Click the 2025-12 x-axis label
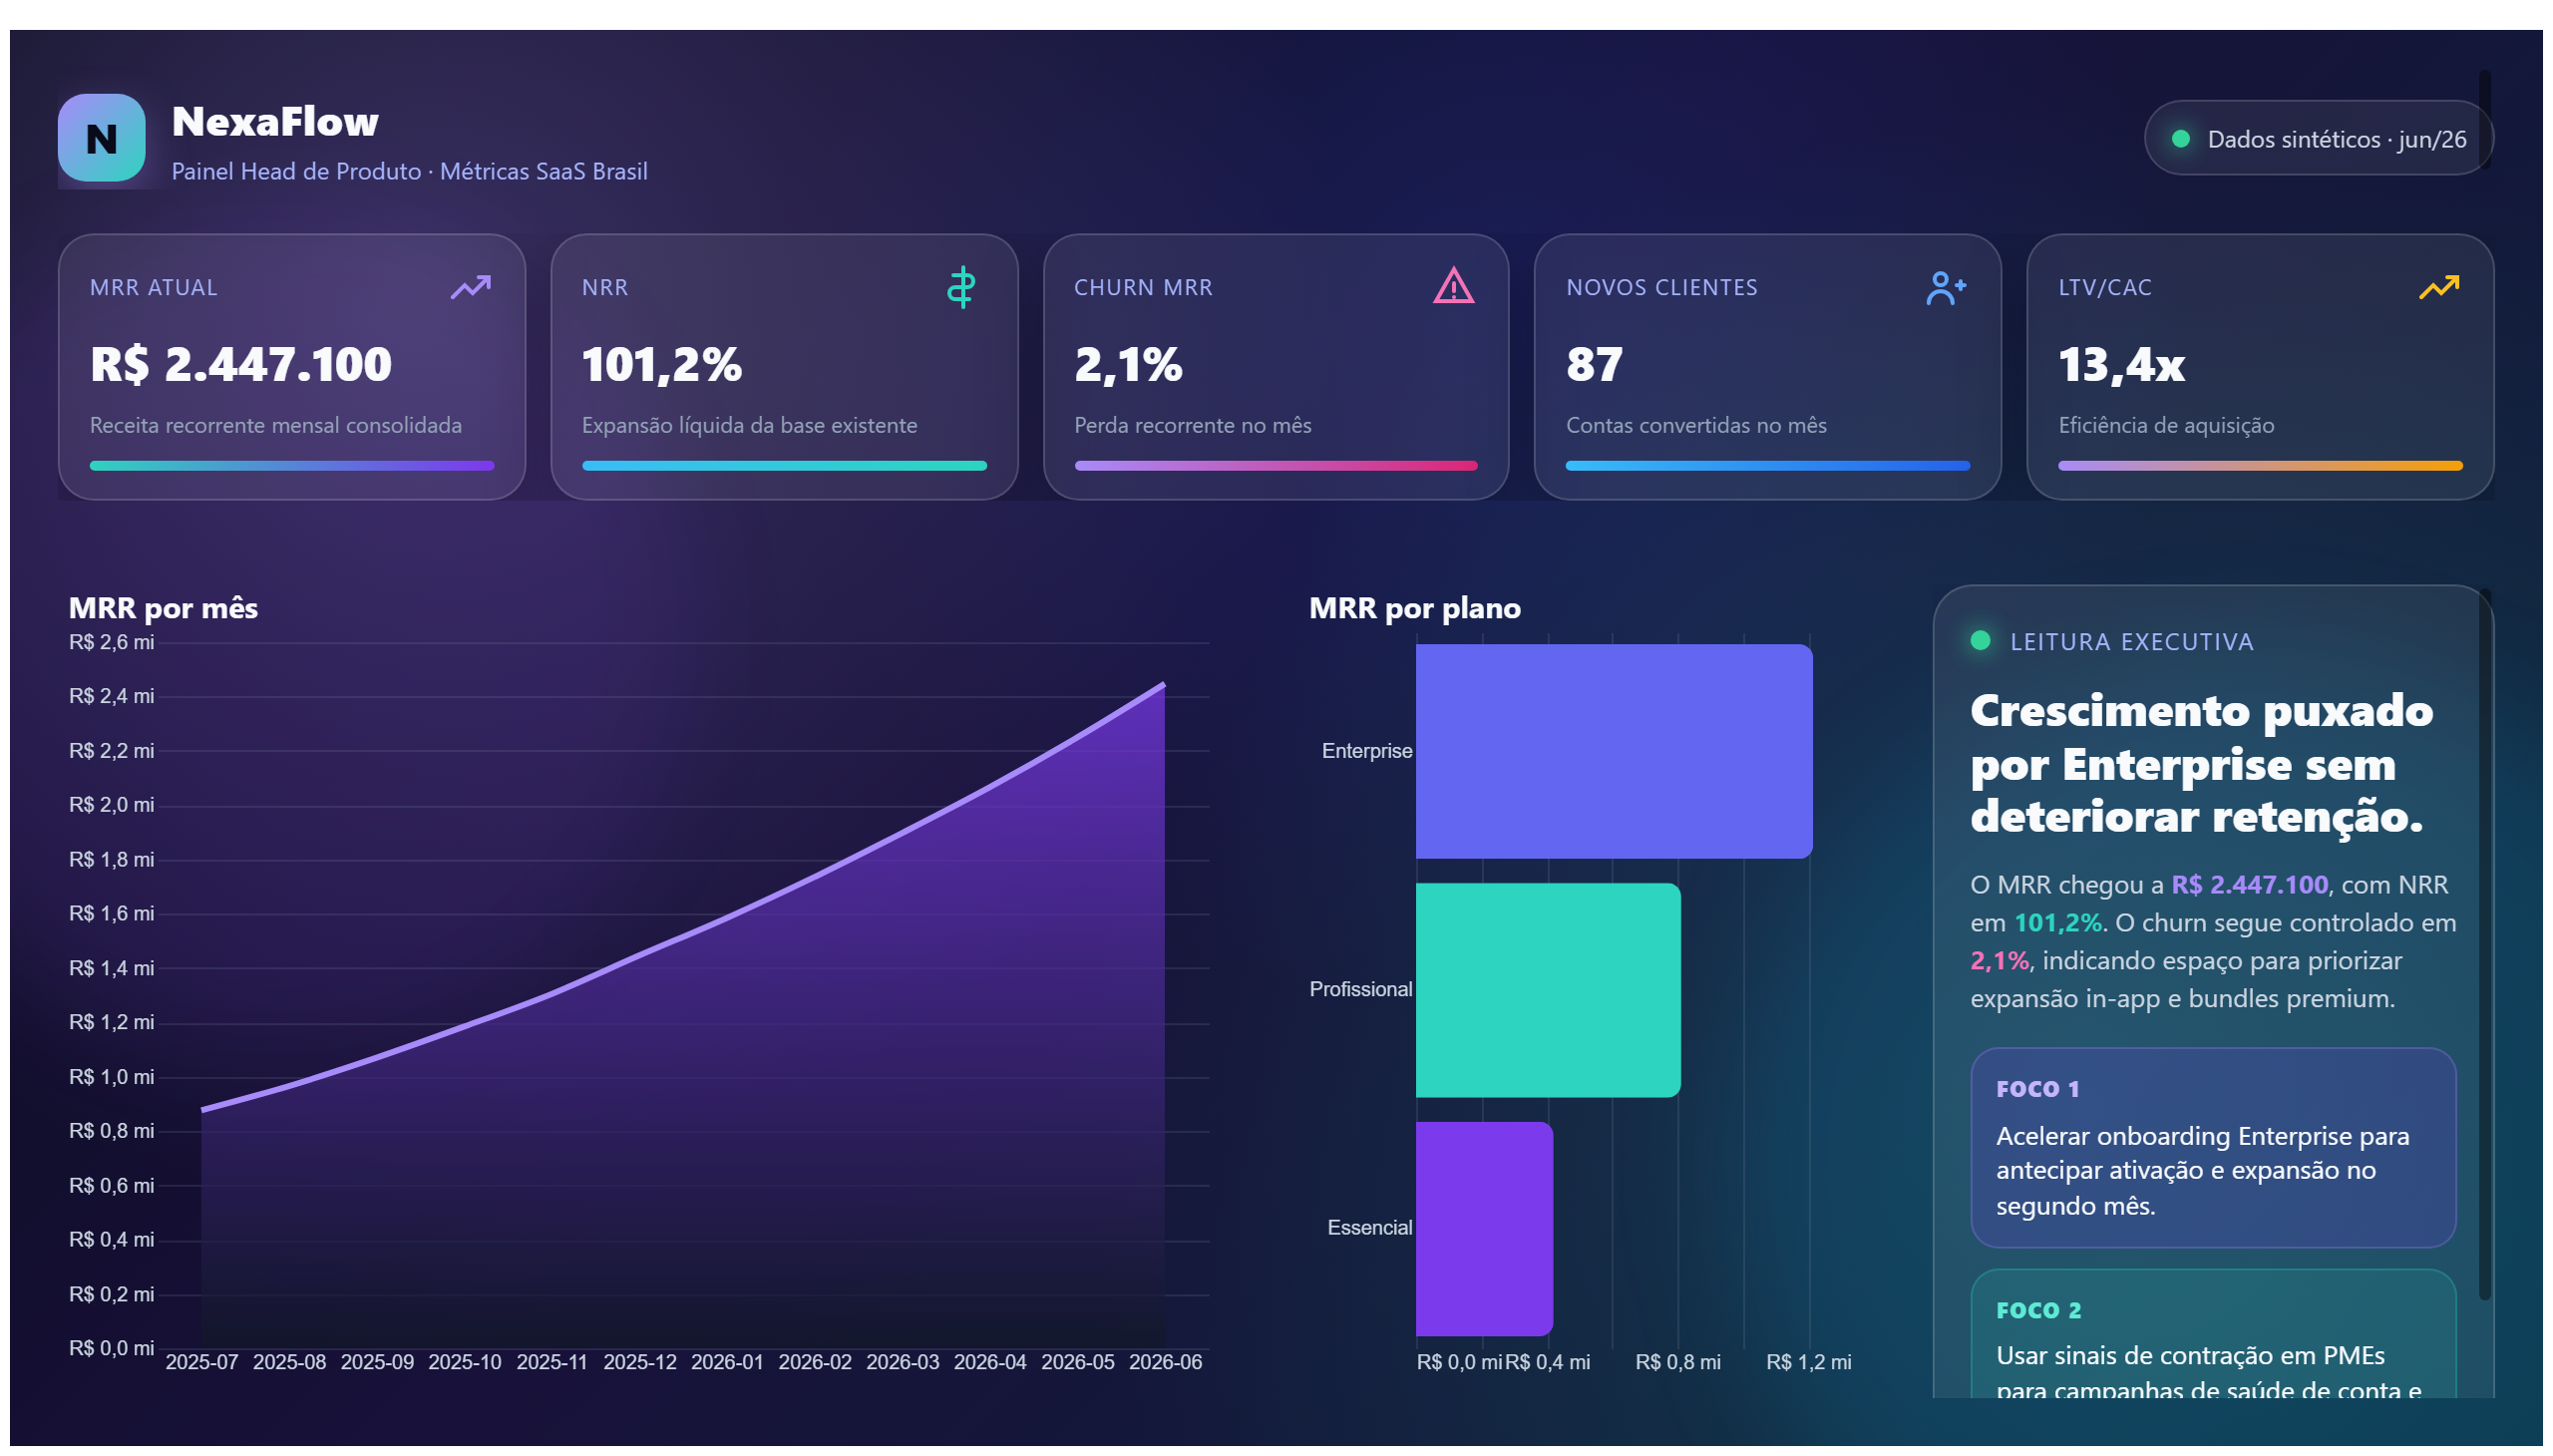Viewport: 2553px width, 1456px height. coord(640,1362)
